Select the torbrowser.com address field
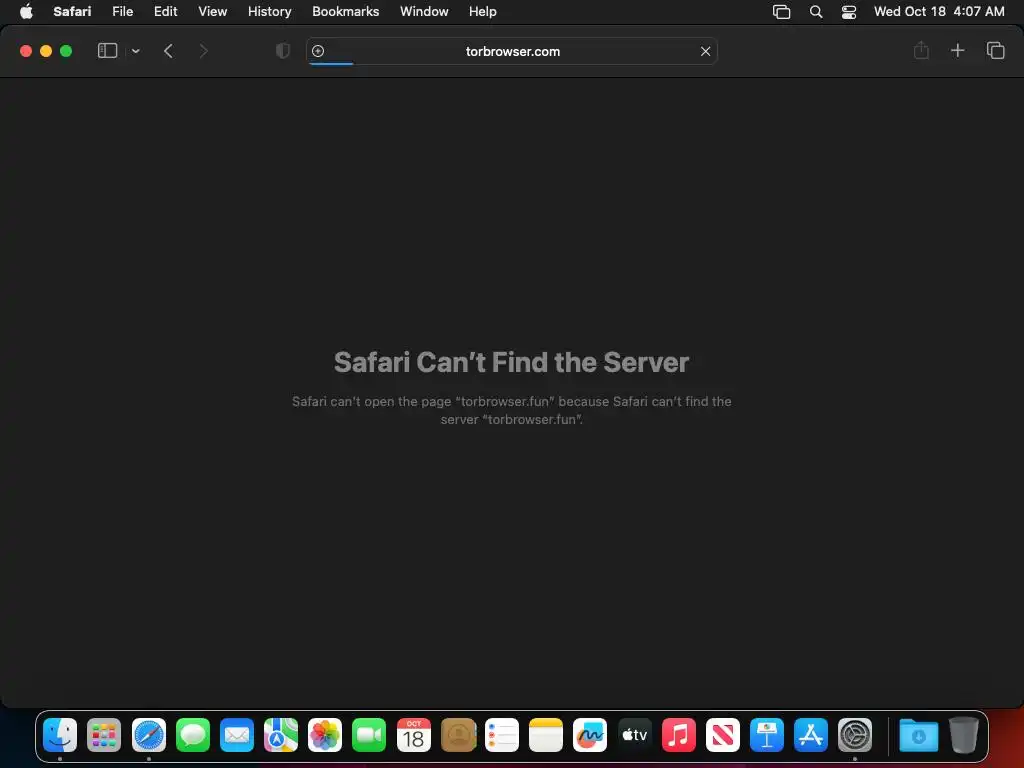 [513, 51]
